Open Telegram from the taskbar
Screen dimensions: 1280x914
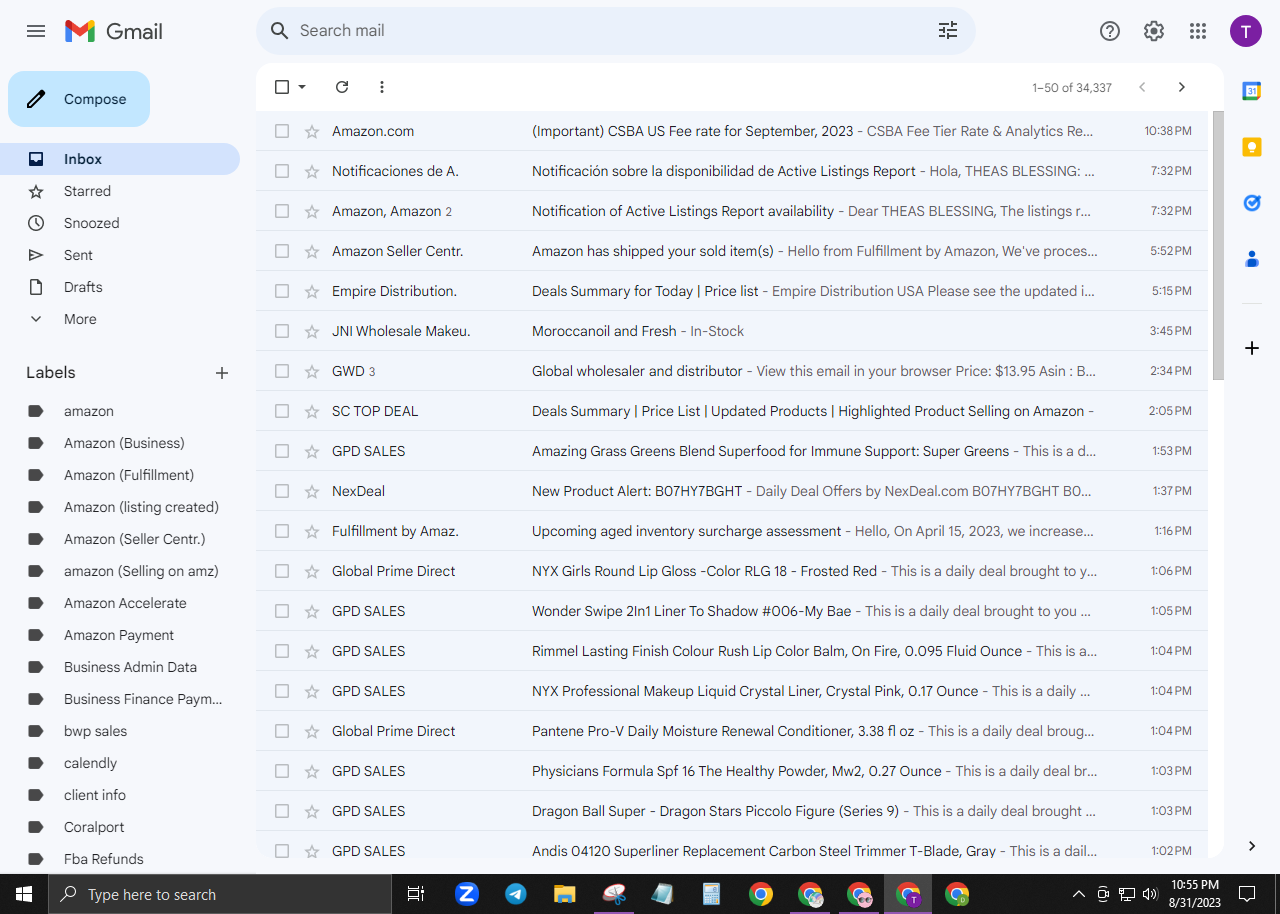coord(516,894)
